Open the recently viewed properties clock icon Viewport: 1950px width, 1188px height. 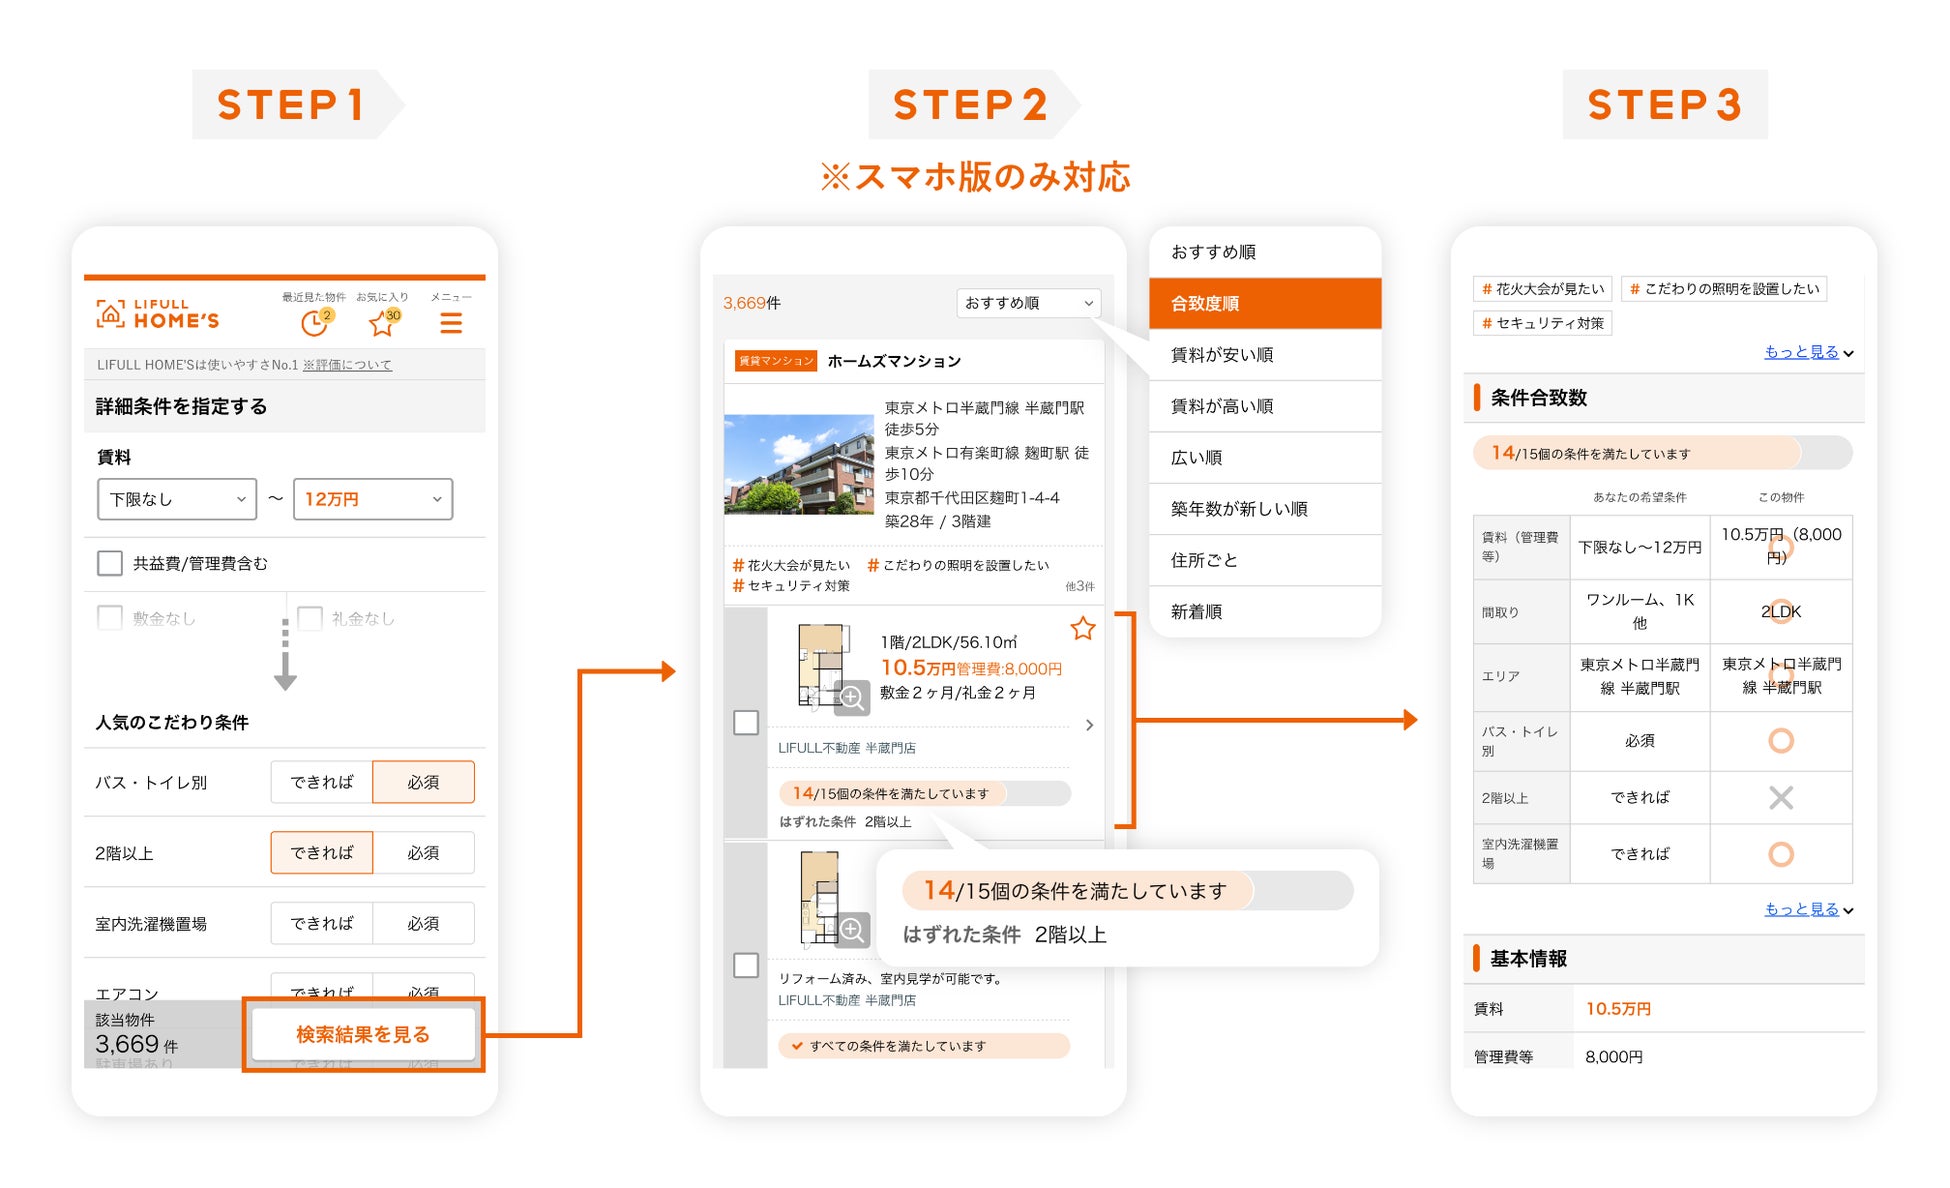315,323
